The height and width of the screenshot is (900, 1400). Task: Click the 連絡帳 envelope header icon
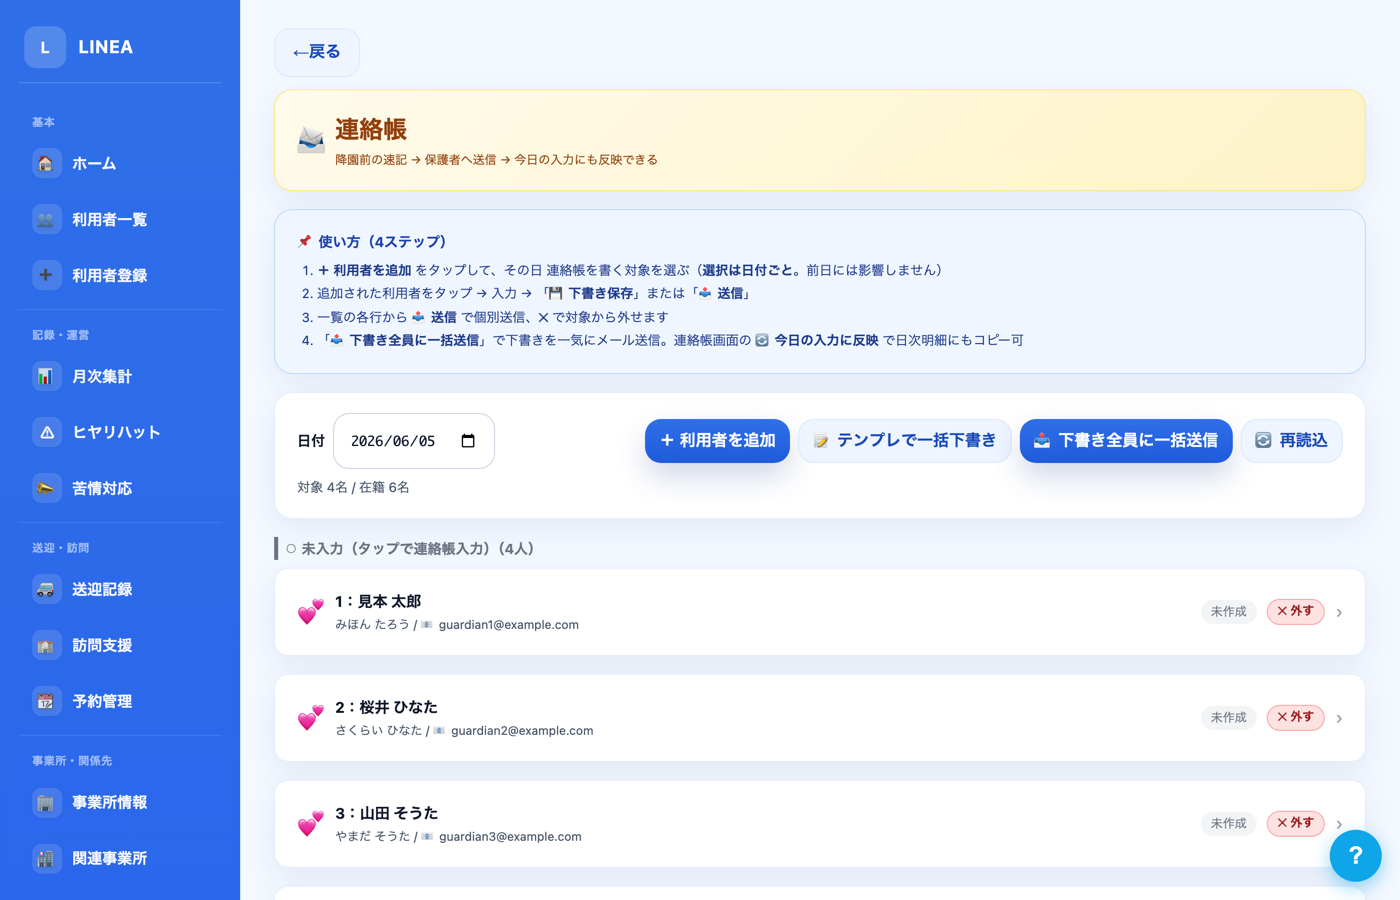point(311,140)
